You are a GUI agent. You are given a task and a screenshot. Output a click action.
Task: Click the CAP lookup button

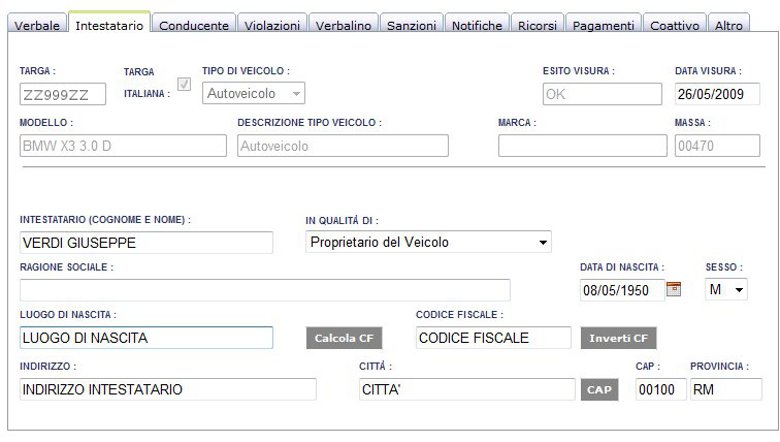coord(599,390)
